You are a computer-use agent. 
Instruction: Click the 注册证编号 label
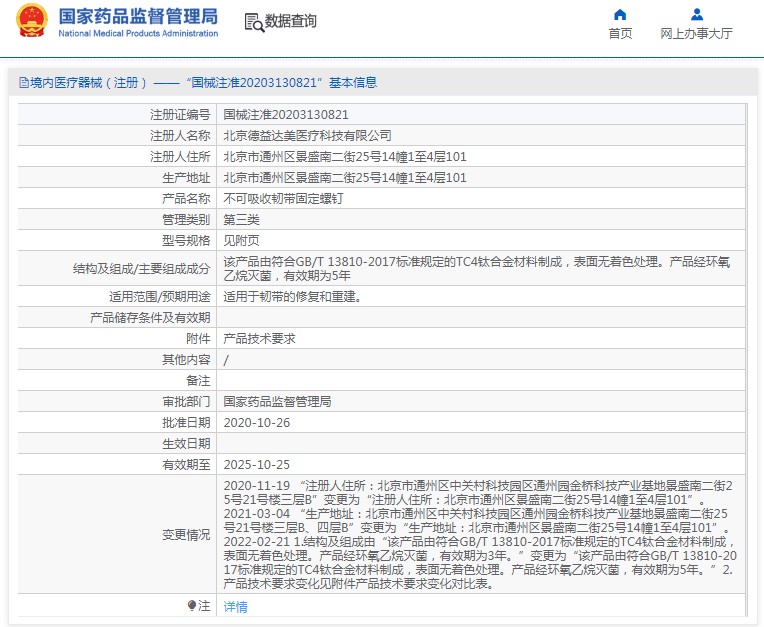(180, 114)
